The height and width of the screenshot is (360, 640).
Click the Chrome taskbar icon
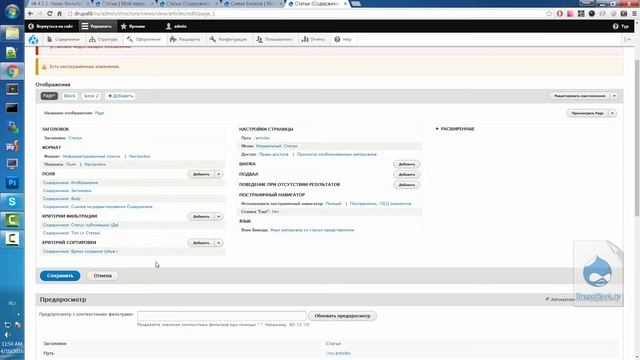click(12, 71)
